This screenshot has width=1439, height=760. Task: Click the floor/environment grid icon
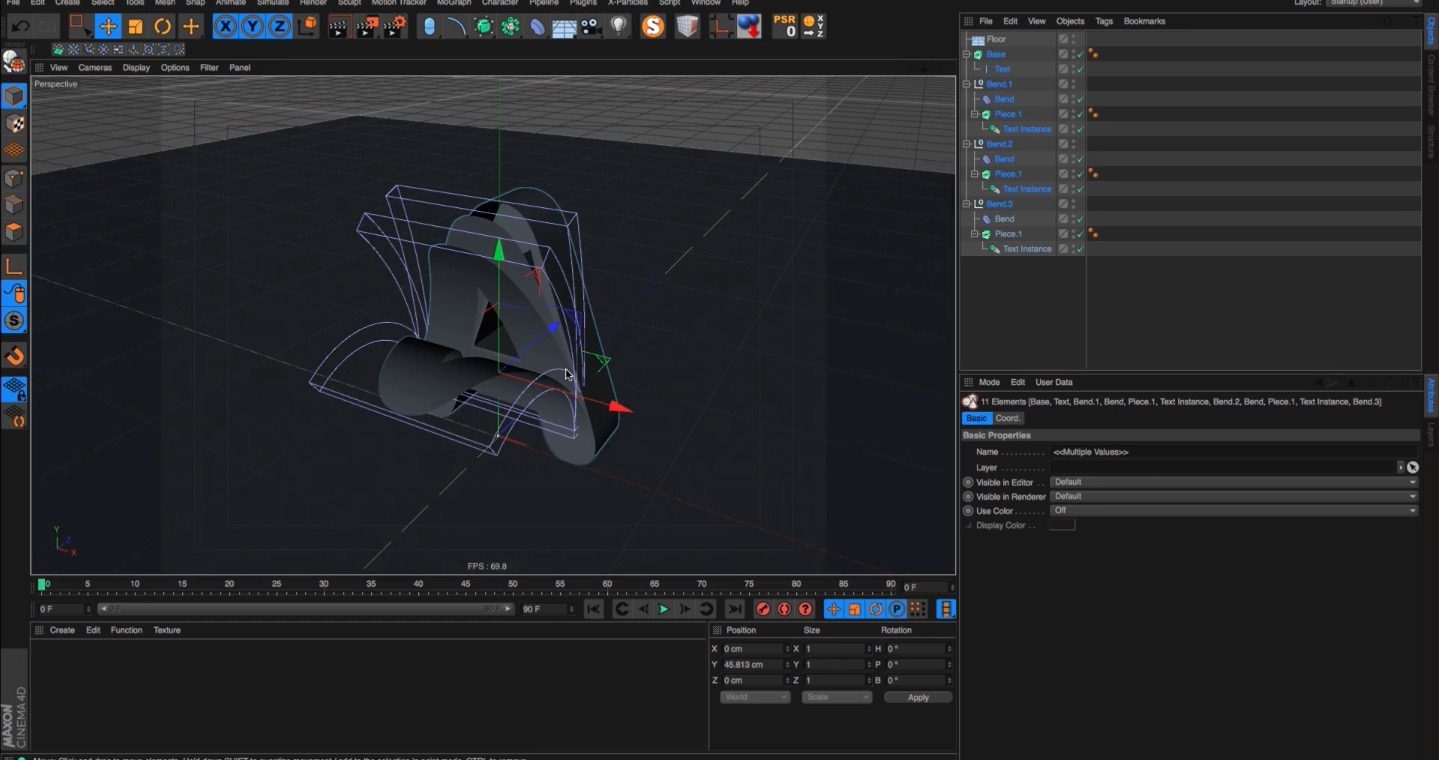click(565, 27)
